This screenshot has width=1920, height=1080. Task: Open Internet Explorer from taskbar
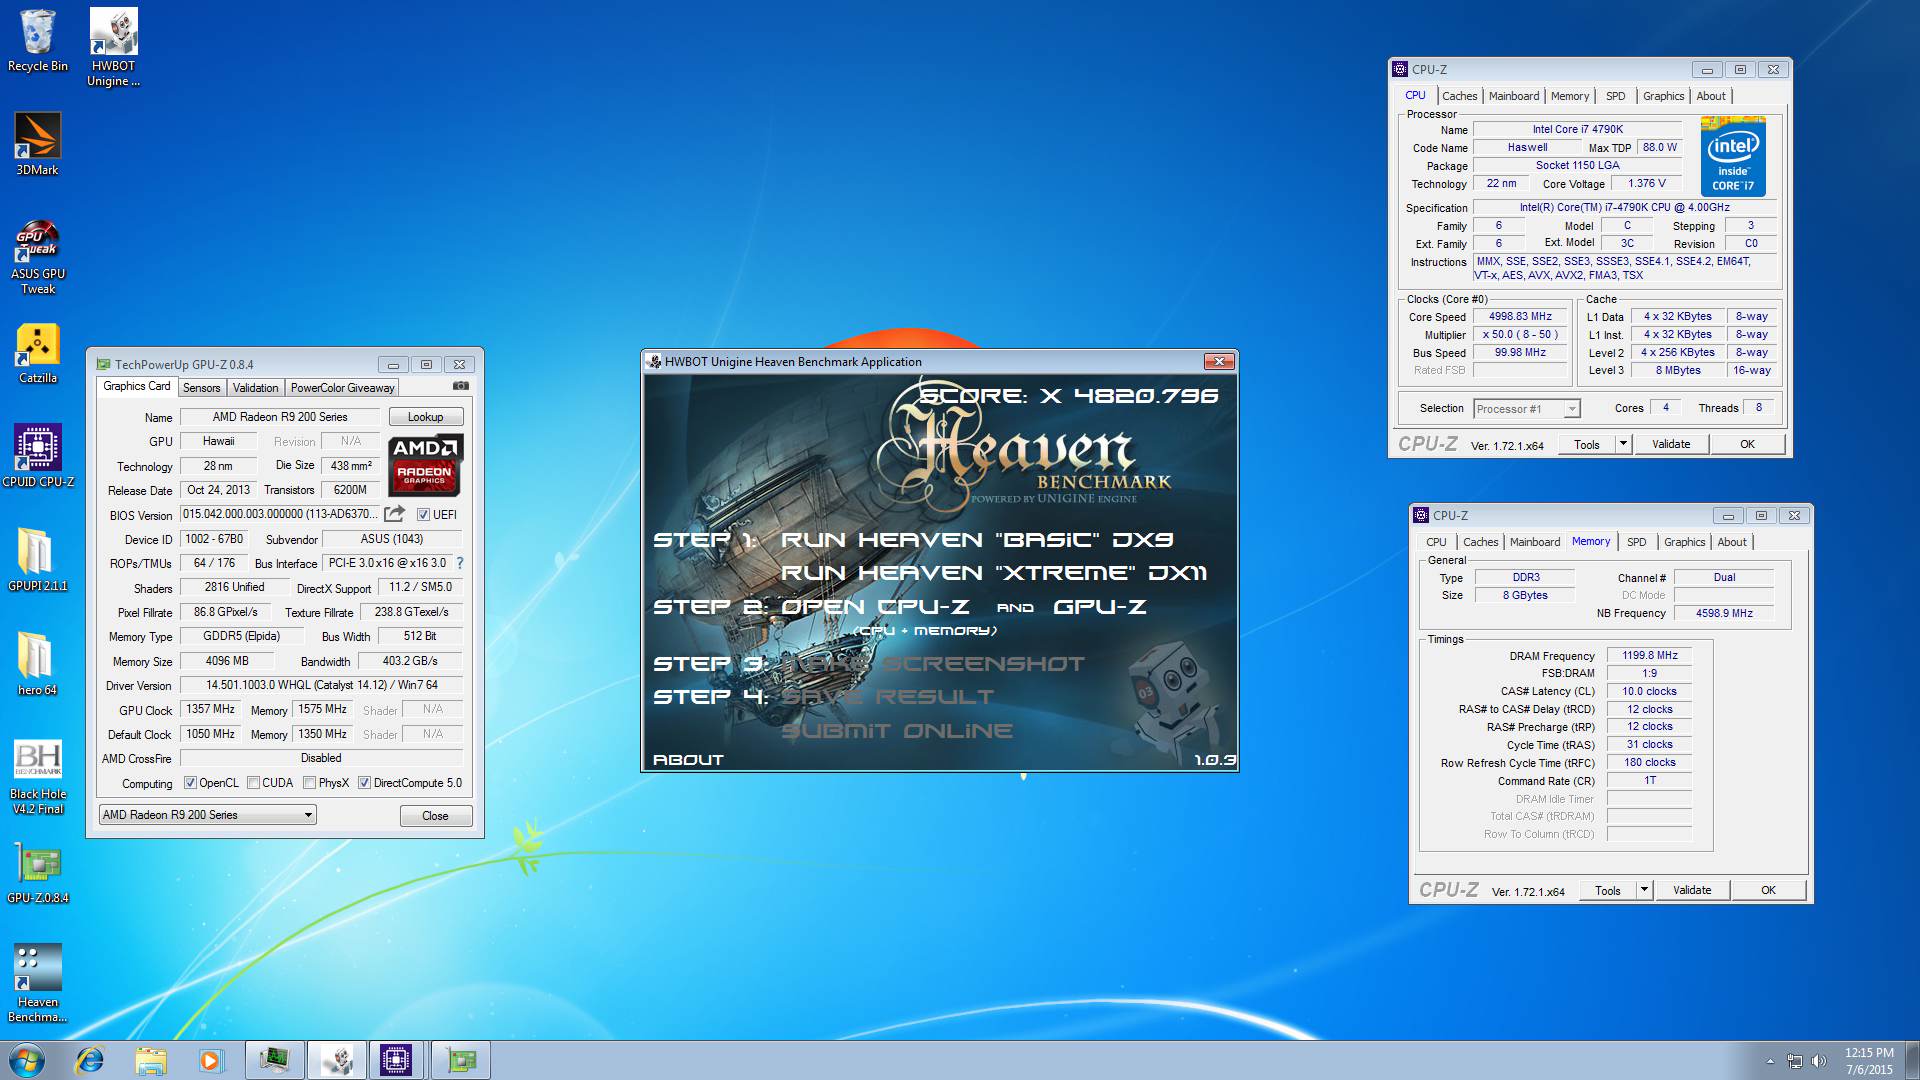[x=90, y=1060]
